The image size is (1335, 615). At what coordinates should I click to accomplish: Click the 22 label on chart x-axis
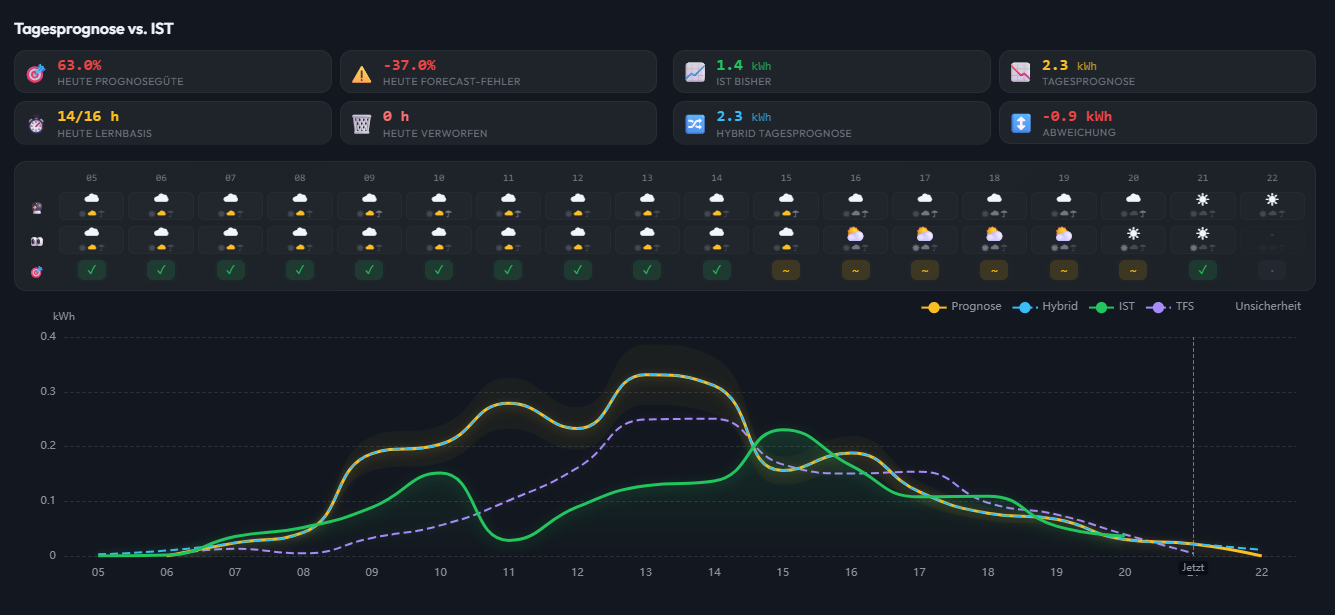tap(1262, 572)
